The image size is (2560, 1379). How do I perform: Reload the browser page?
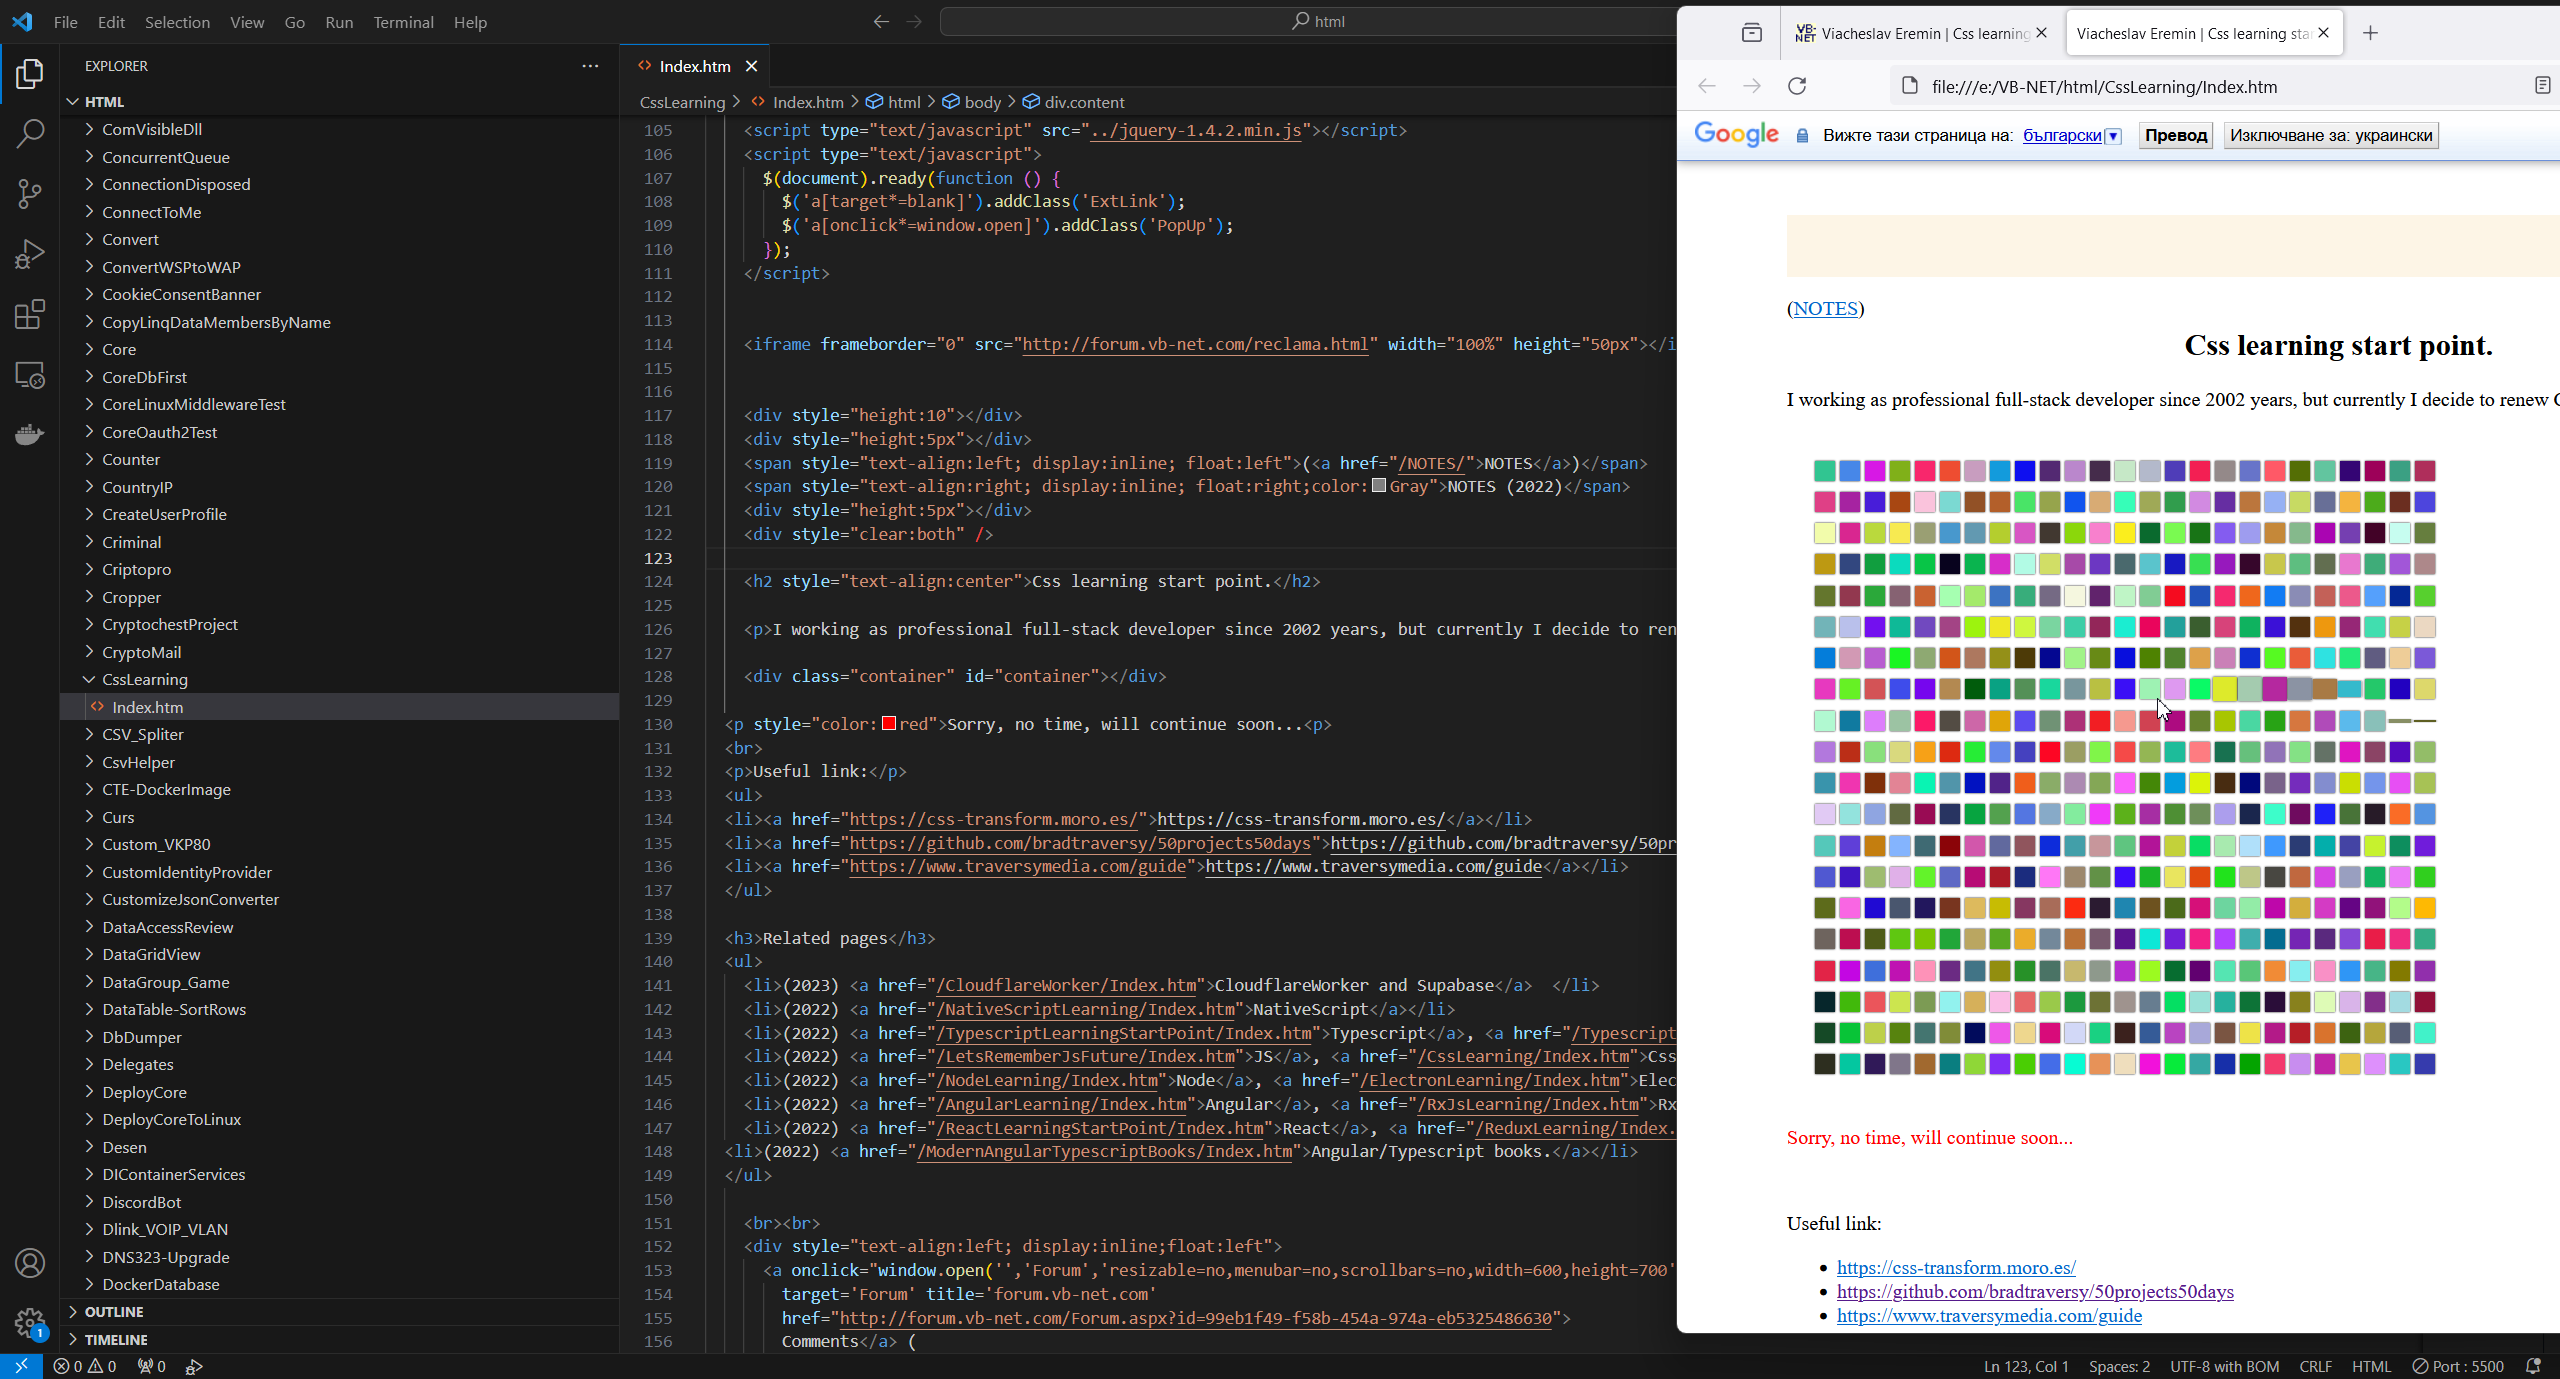pos(1797,86)
